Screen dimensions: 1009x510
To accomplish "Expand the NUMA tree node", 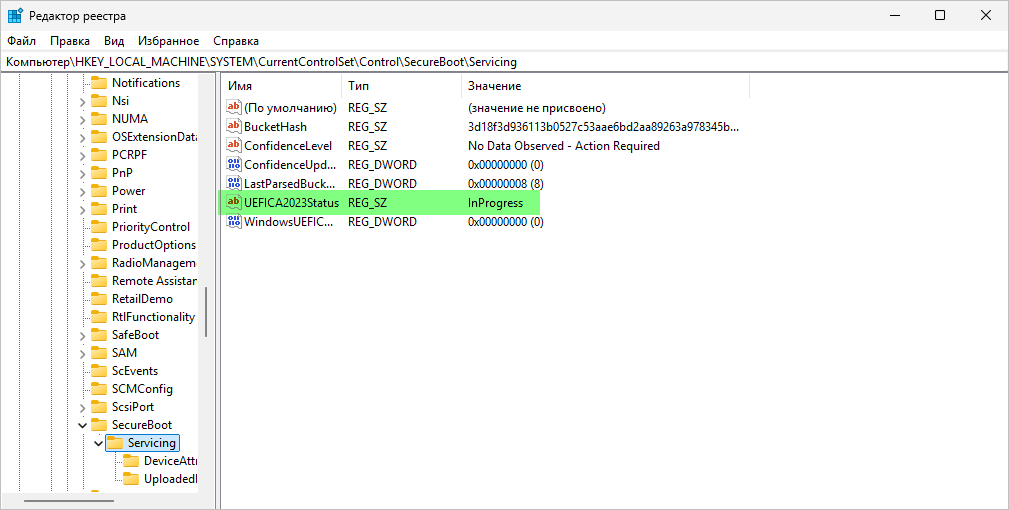I will point(82,120).
